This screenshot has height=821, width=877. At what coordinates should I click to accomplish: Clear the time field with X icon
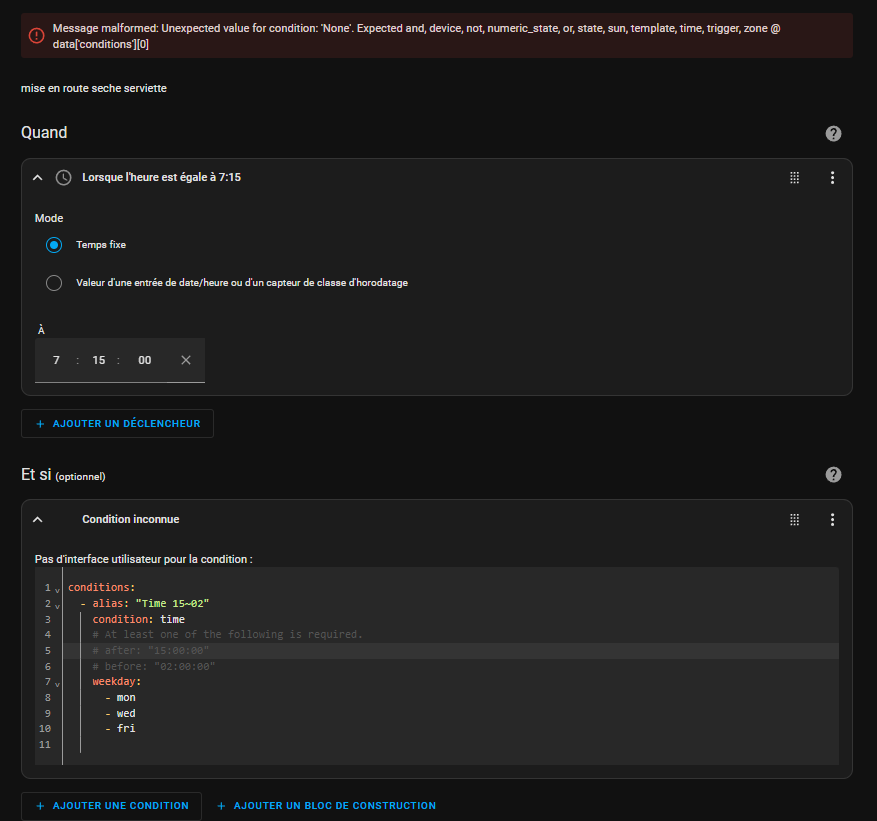(x=186, y=360)
